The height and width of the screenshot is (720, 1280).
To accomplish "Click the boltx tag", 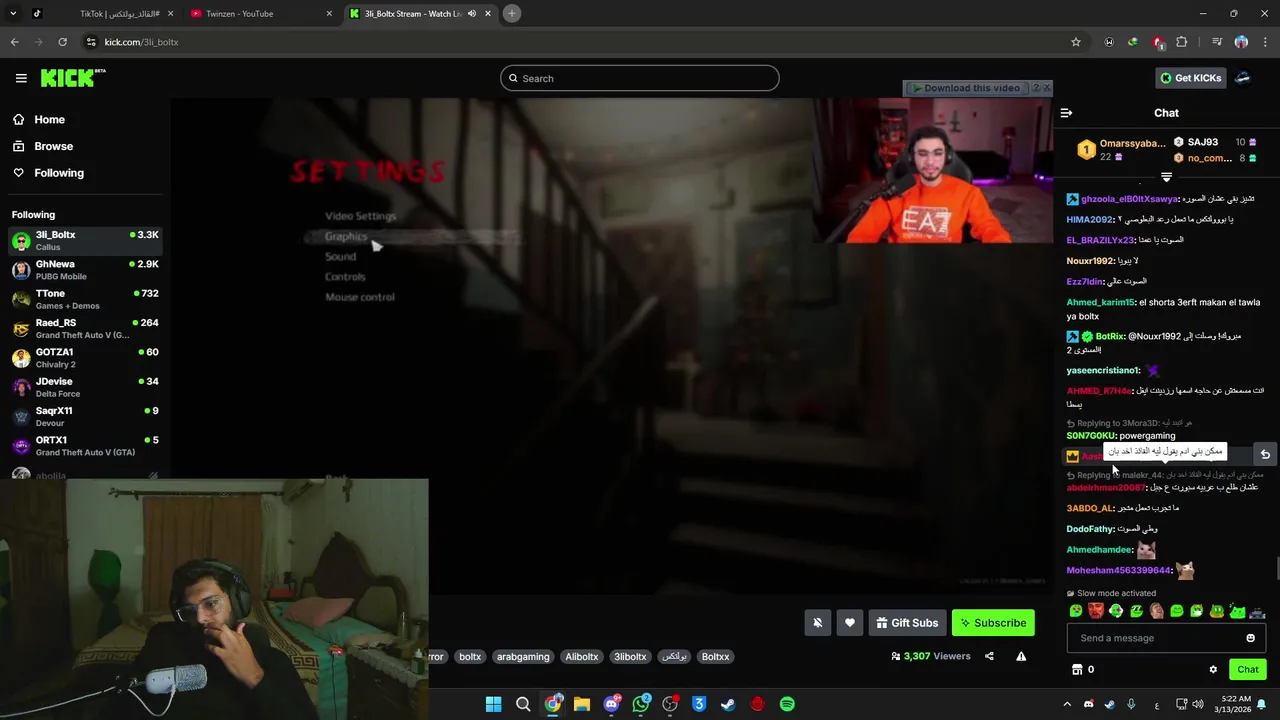I will [470, 657].
